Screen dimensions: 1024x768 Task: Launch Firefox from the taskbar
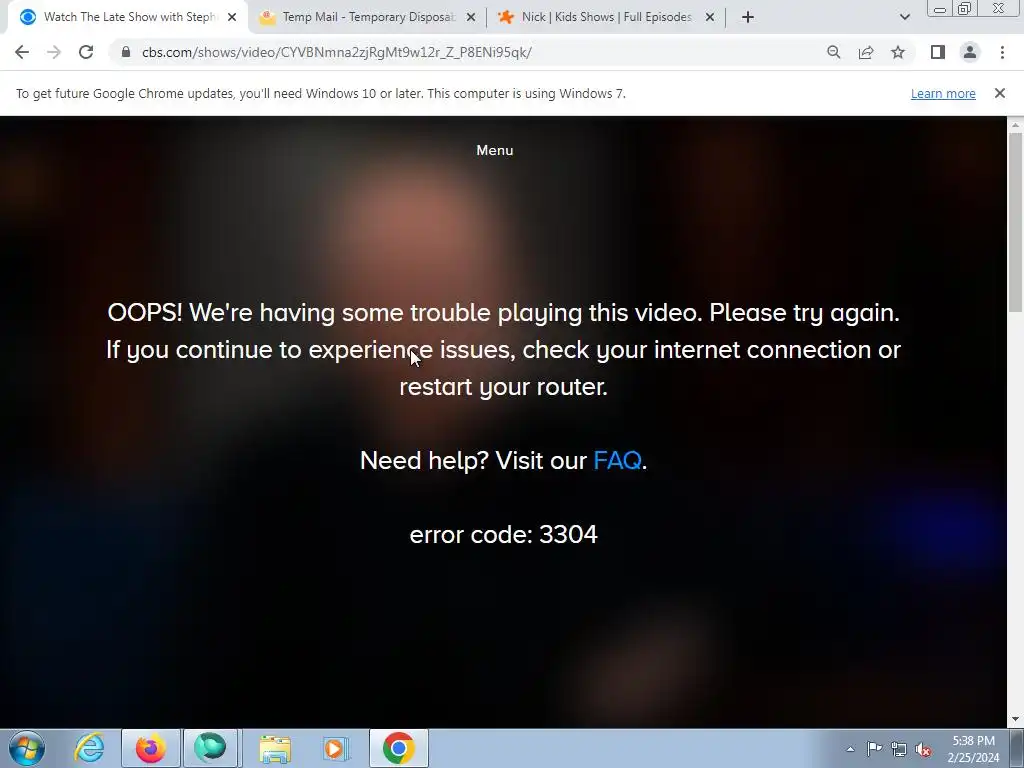[150, 748]
